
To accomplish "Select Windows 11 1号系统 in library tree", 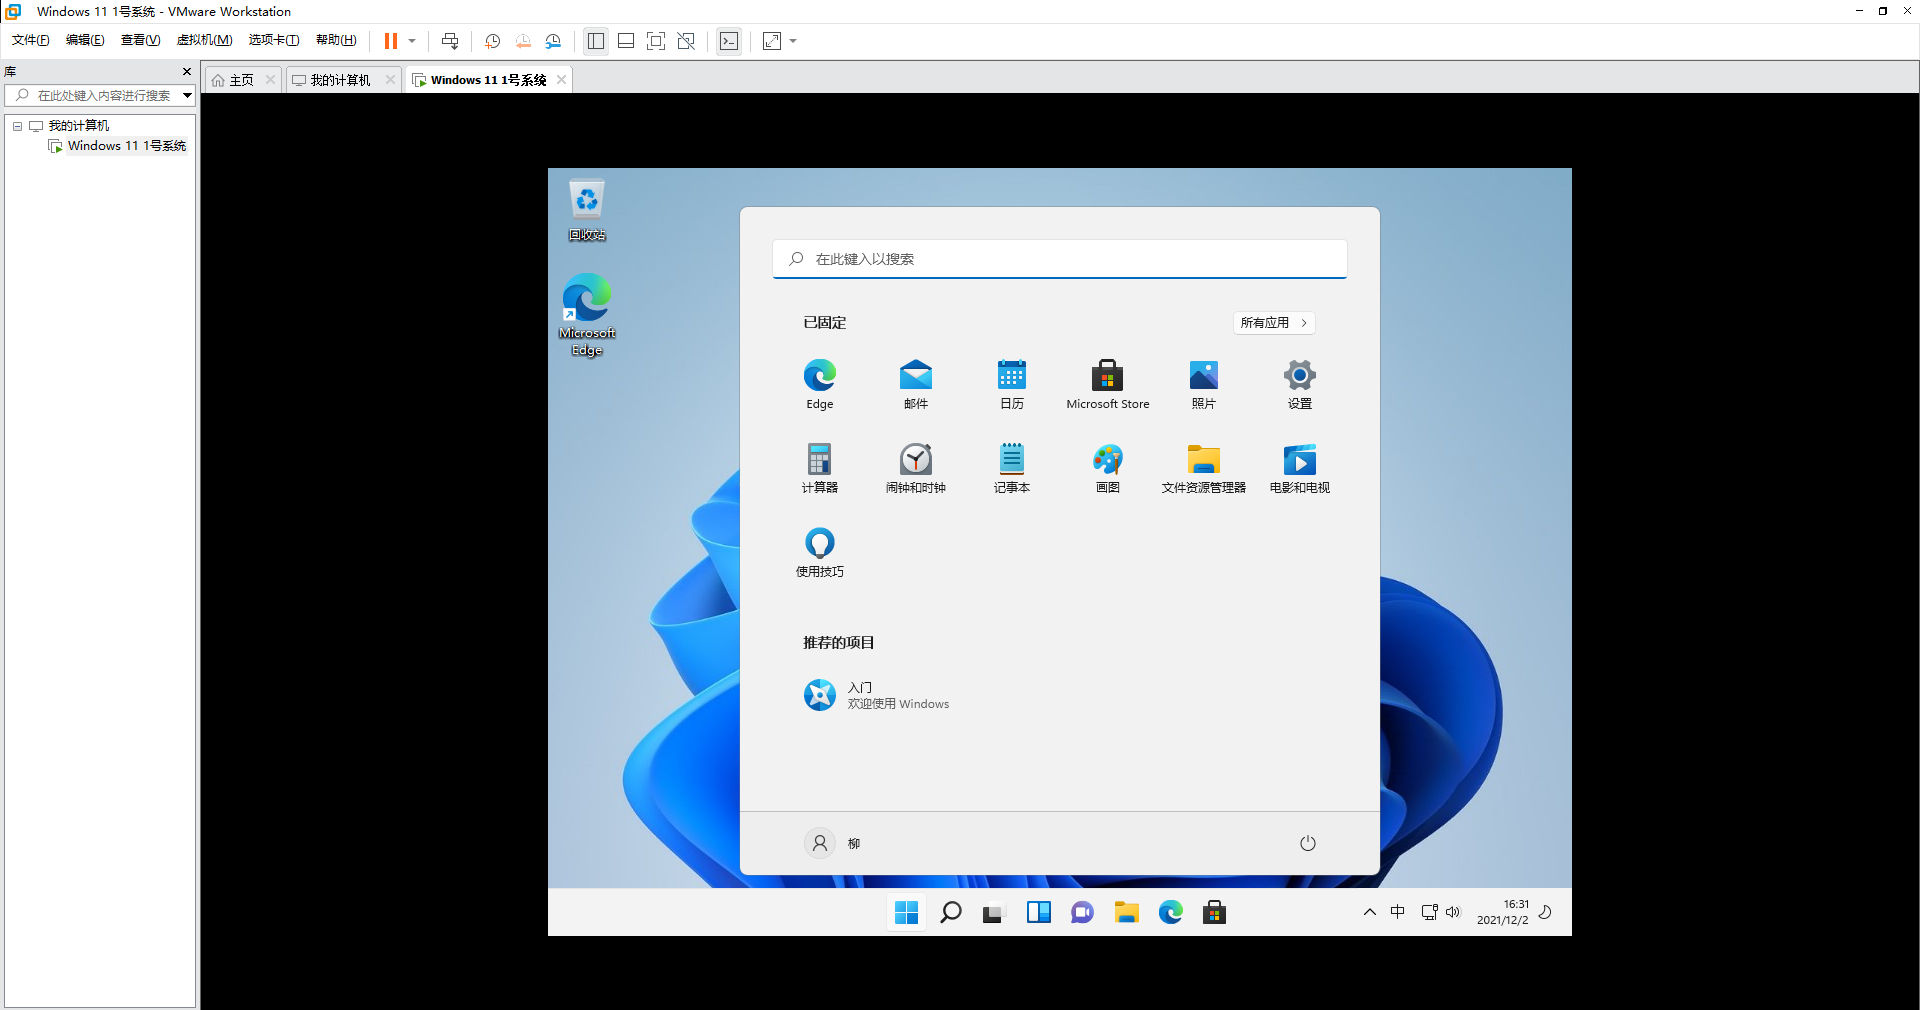I will (118, 146).
